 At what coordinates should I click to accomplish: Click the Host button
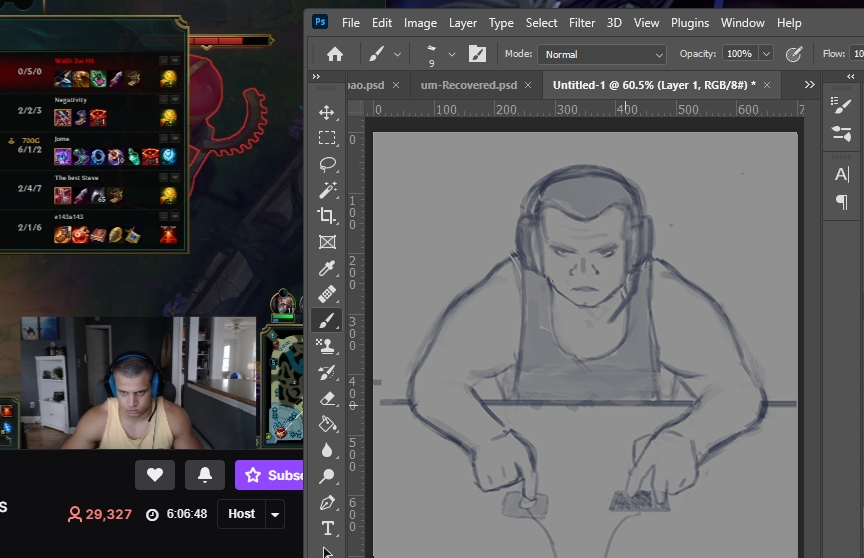[x=241, y=514]
